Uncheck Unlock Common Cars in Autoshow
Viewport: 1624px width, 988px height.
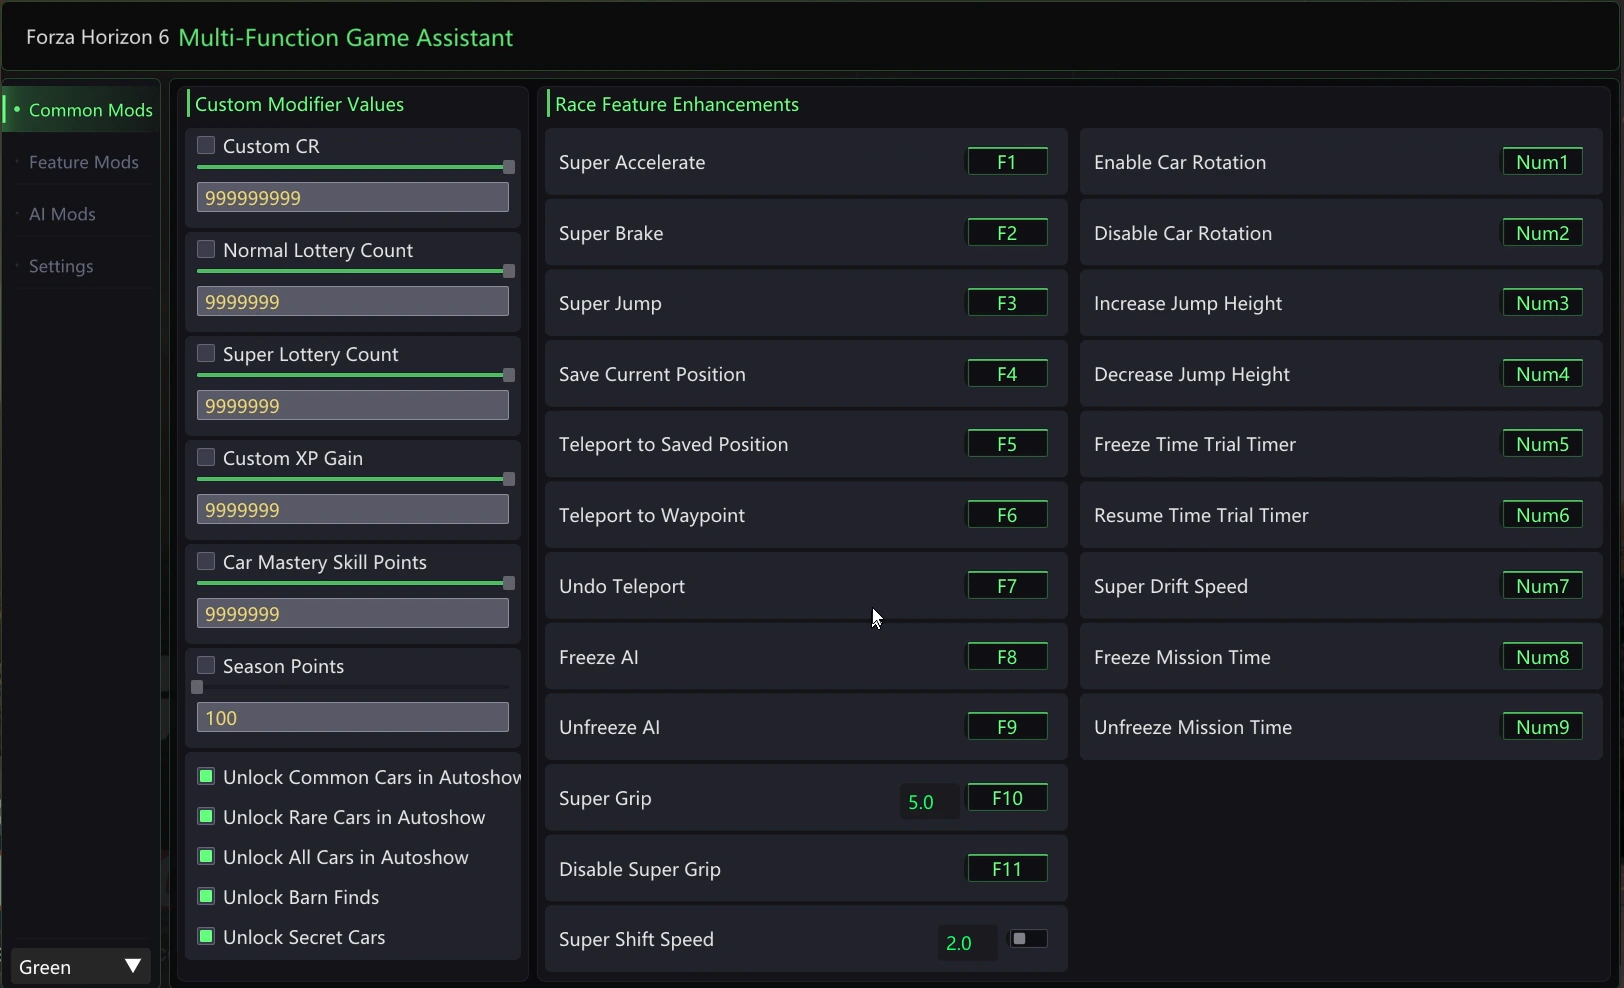206,776
